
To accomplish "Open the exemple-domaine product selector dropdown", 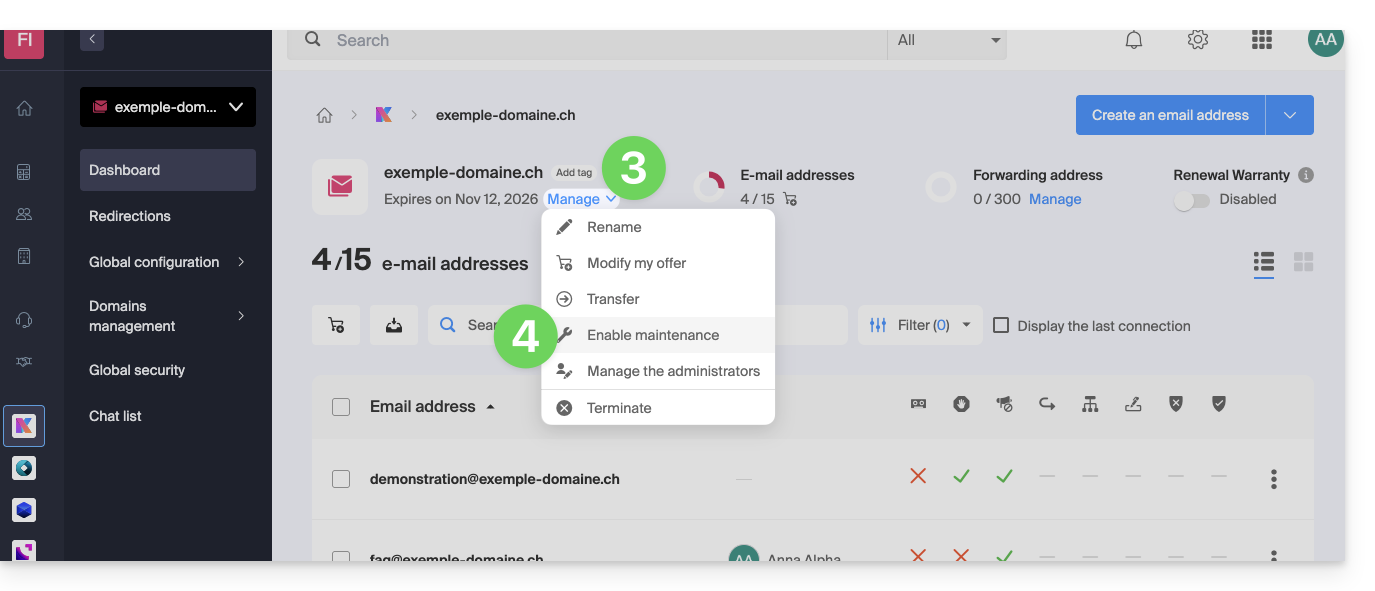I will pos(168,107).
